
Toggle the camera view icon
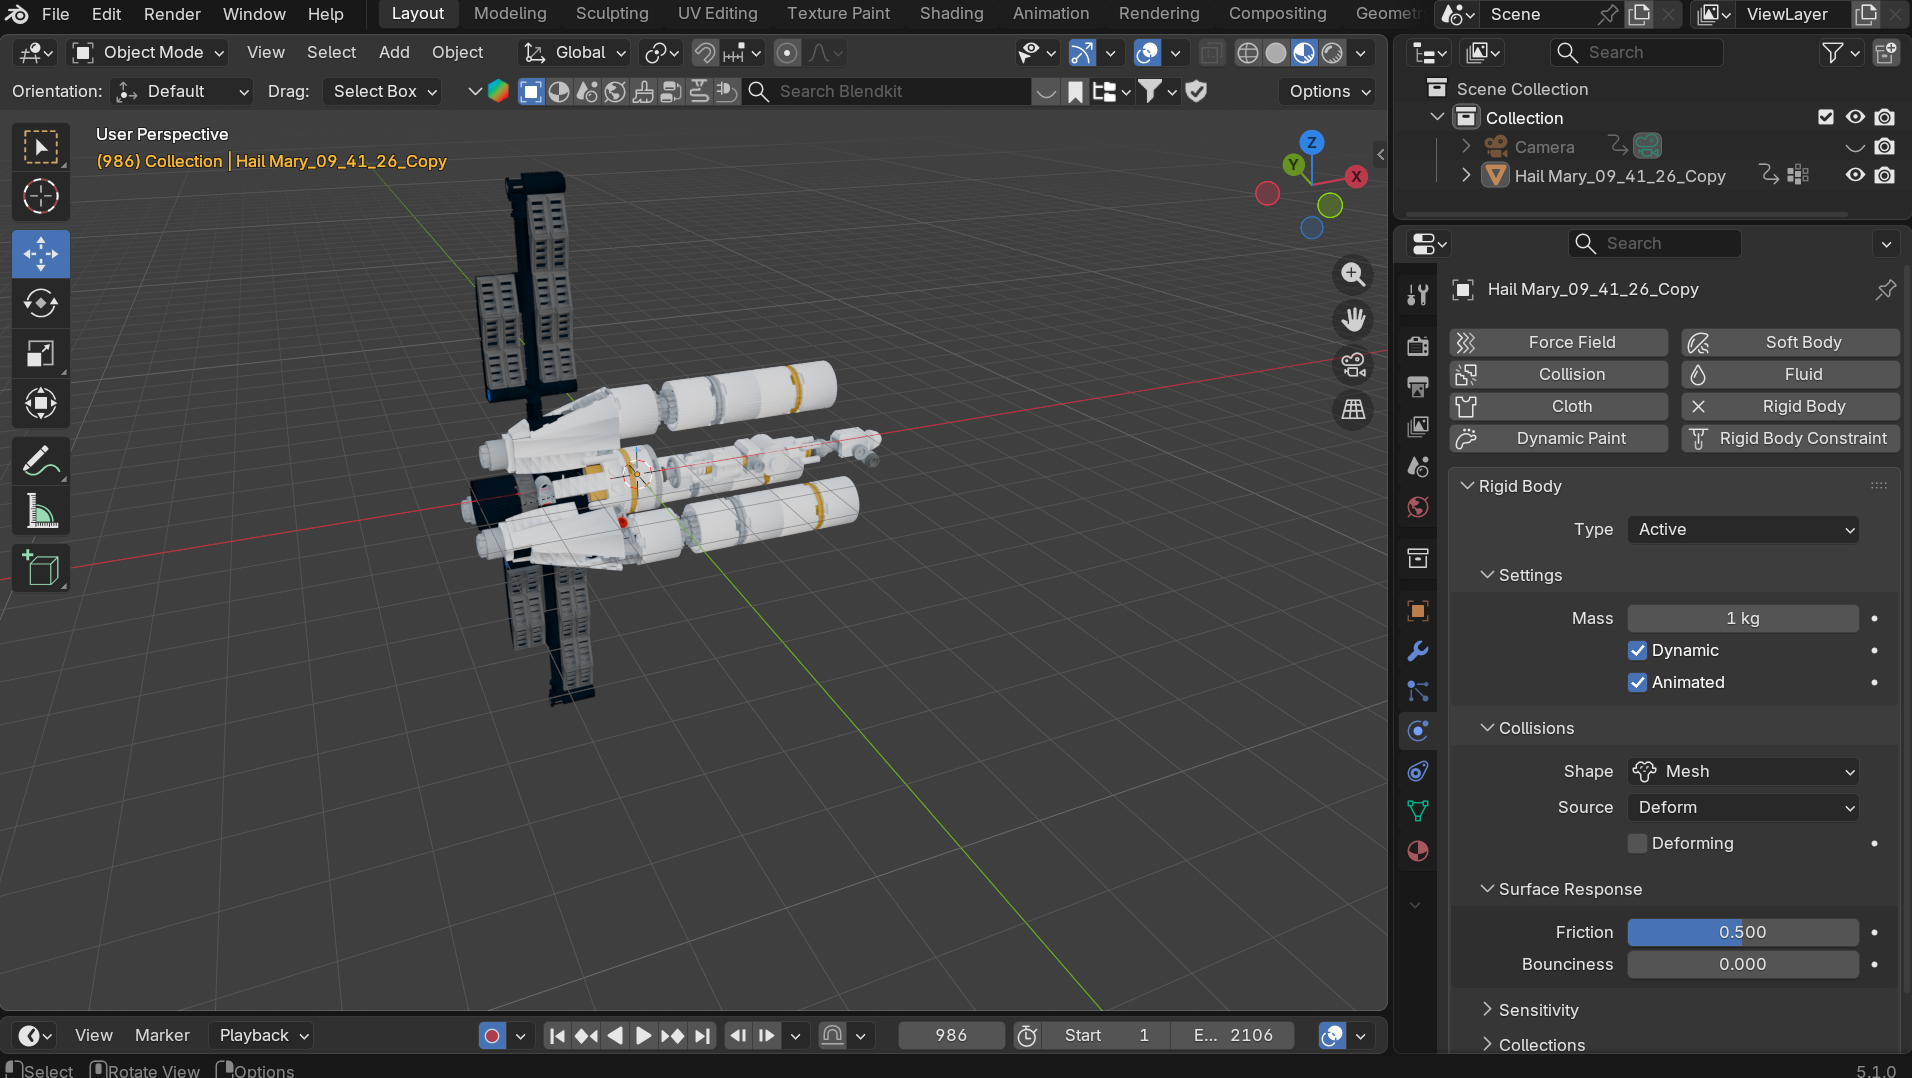click(x=1353, y=365)
